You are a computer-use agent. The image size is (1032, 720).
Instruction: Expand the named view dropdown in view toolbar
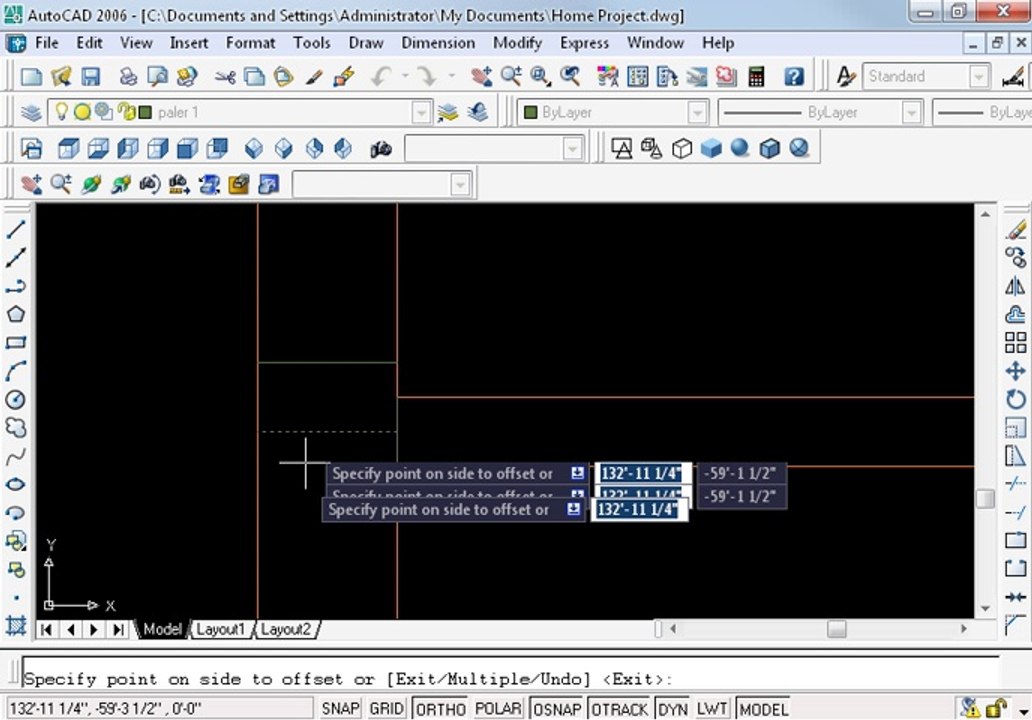pyautogui.click(x=573, y=149)
